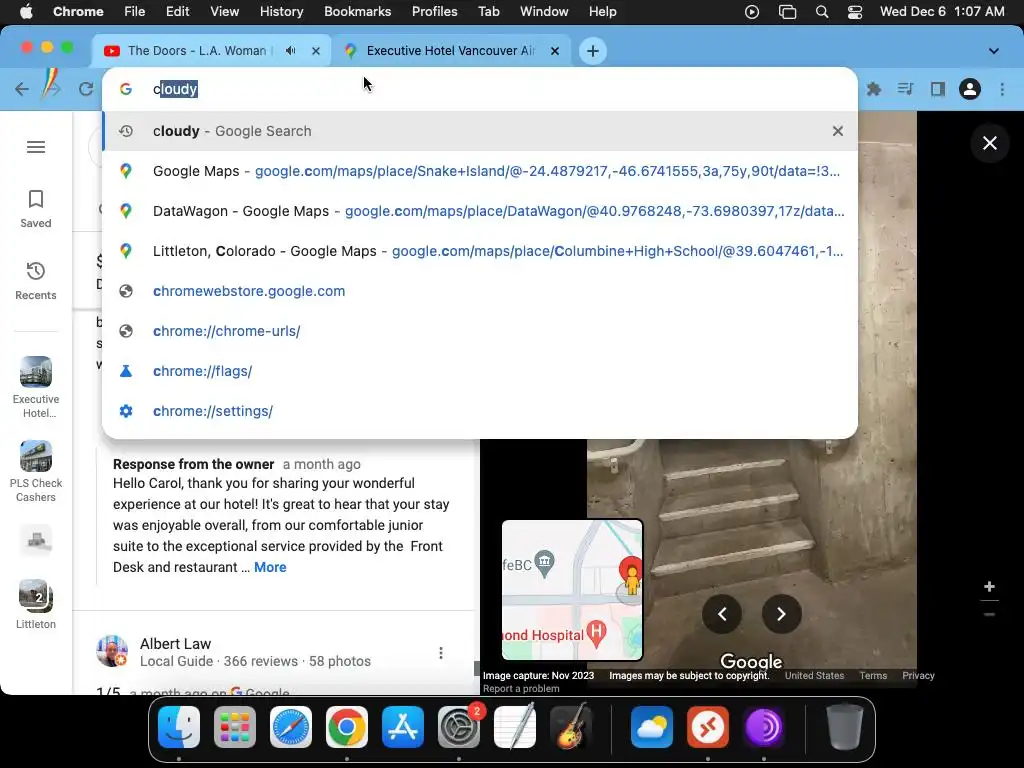Screen dimensions: 1024x768
Task: Mute audio on The Doors tab
Action: [291, 50]
